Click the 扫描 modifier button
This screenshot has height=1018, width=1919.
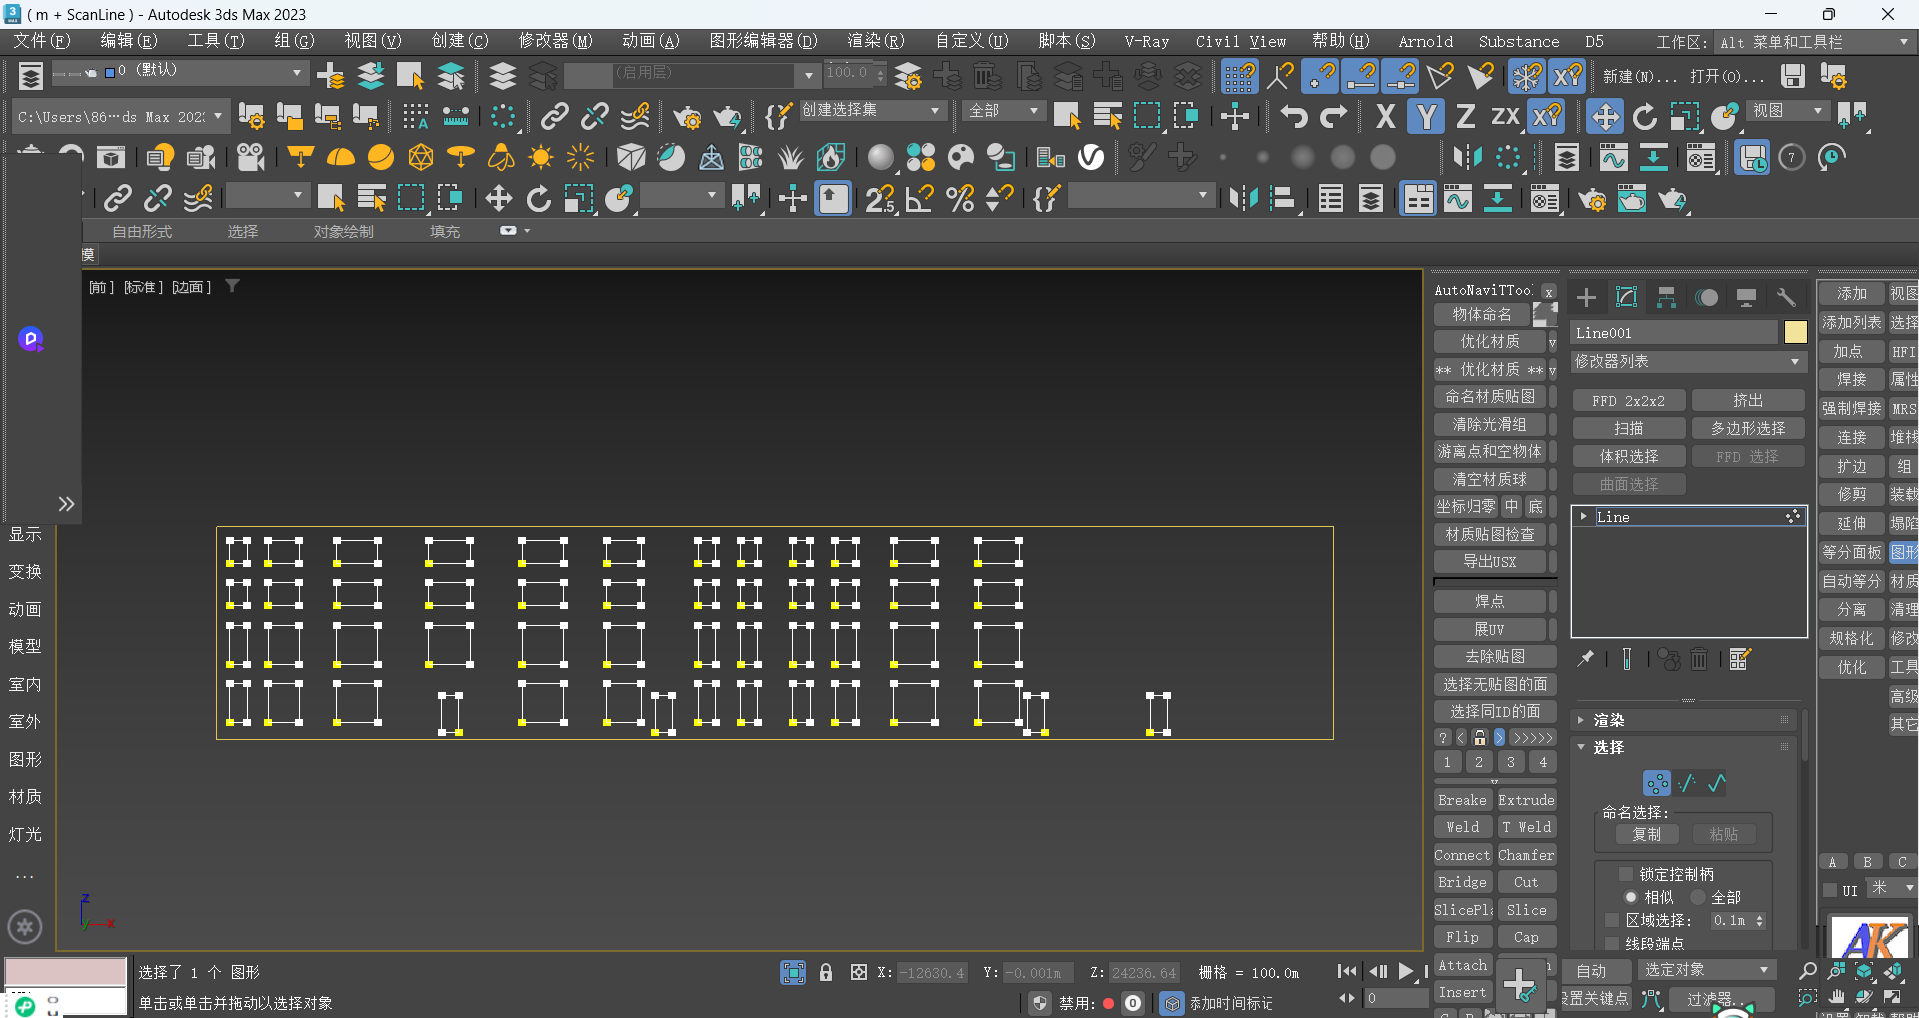[x=1628, y=428]
